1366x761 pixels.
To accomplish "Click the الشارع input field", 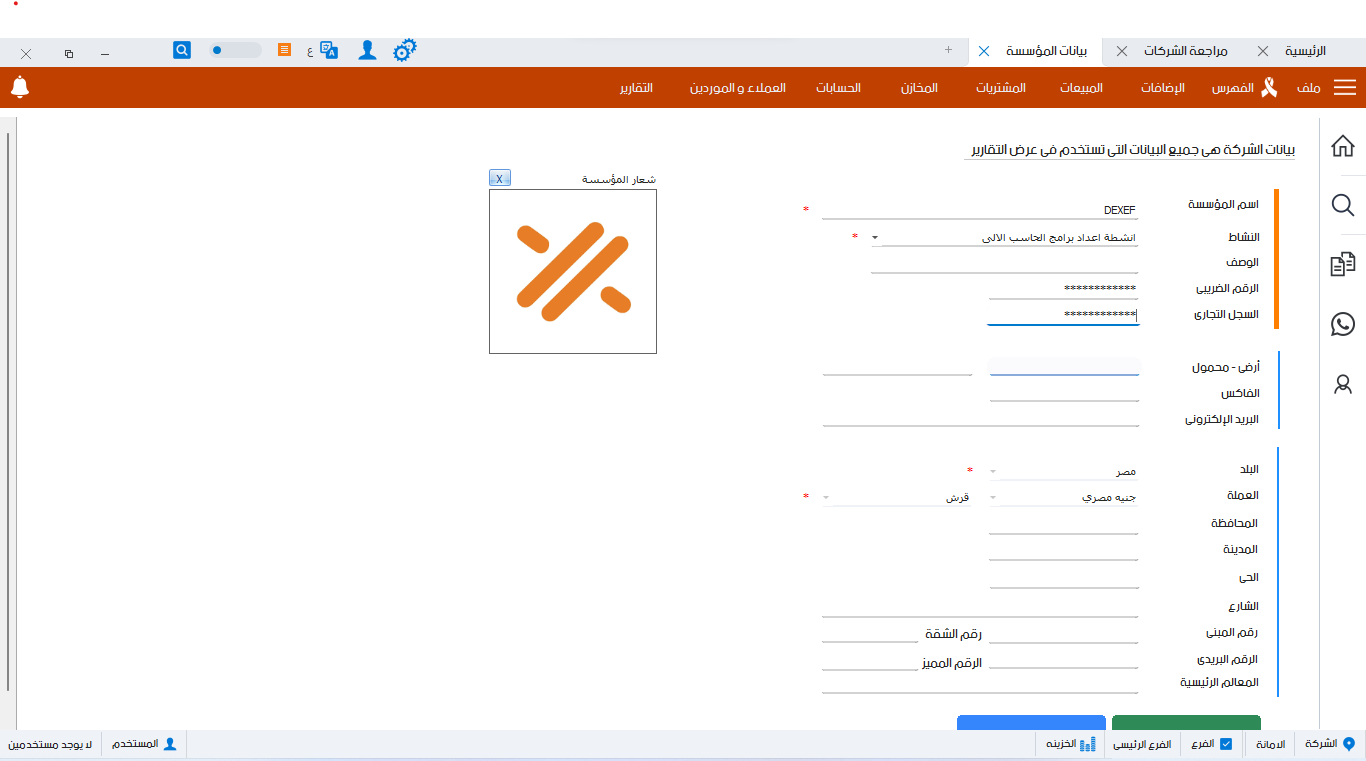I will pos(980,607).
